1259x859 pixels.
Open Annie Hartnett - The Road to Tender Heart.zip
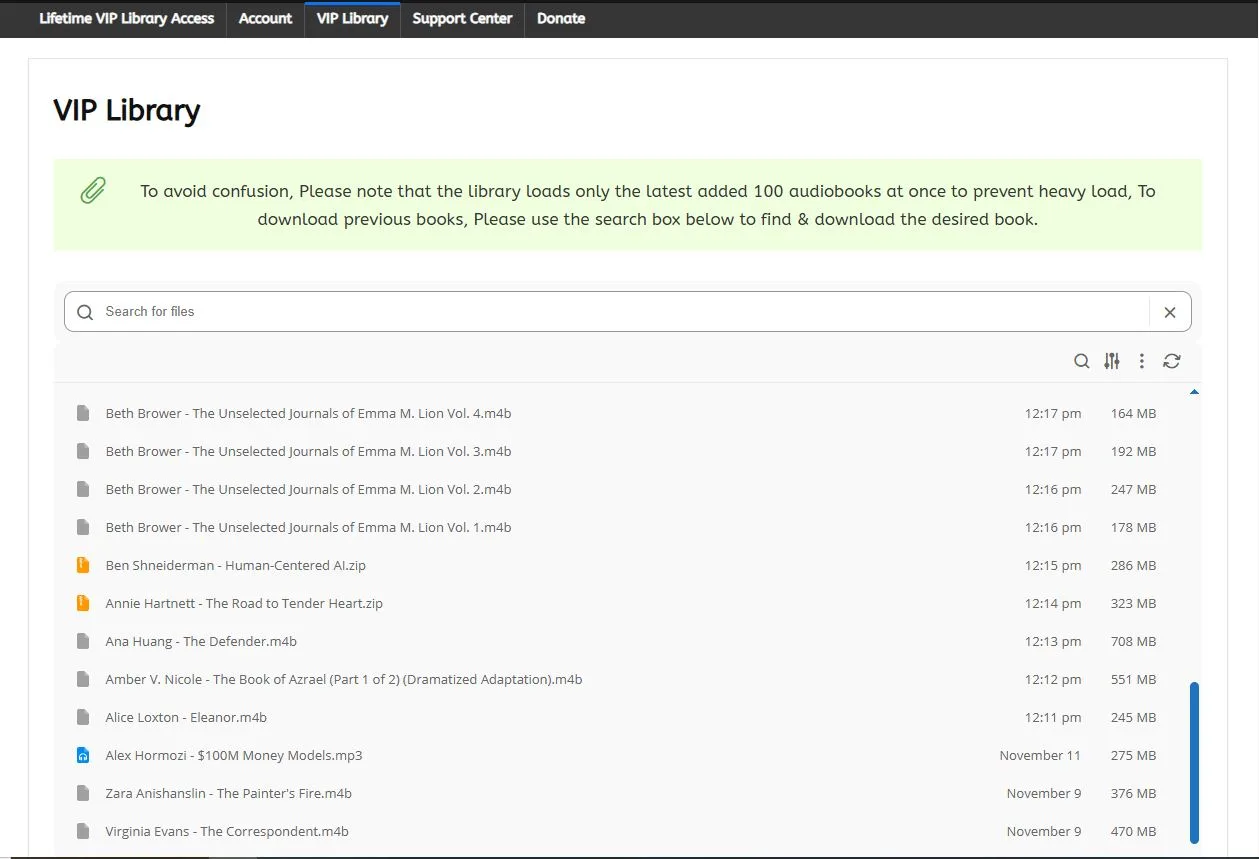(244, 603)
